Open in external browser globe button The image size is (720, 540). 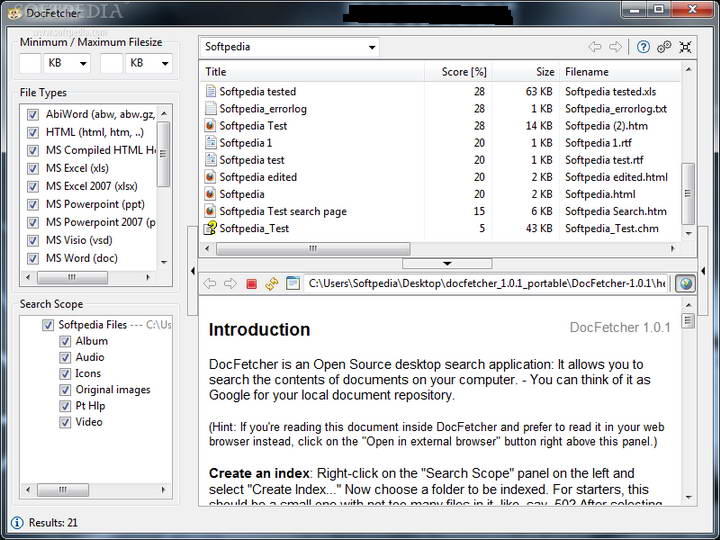click(686, 284)
